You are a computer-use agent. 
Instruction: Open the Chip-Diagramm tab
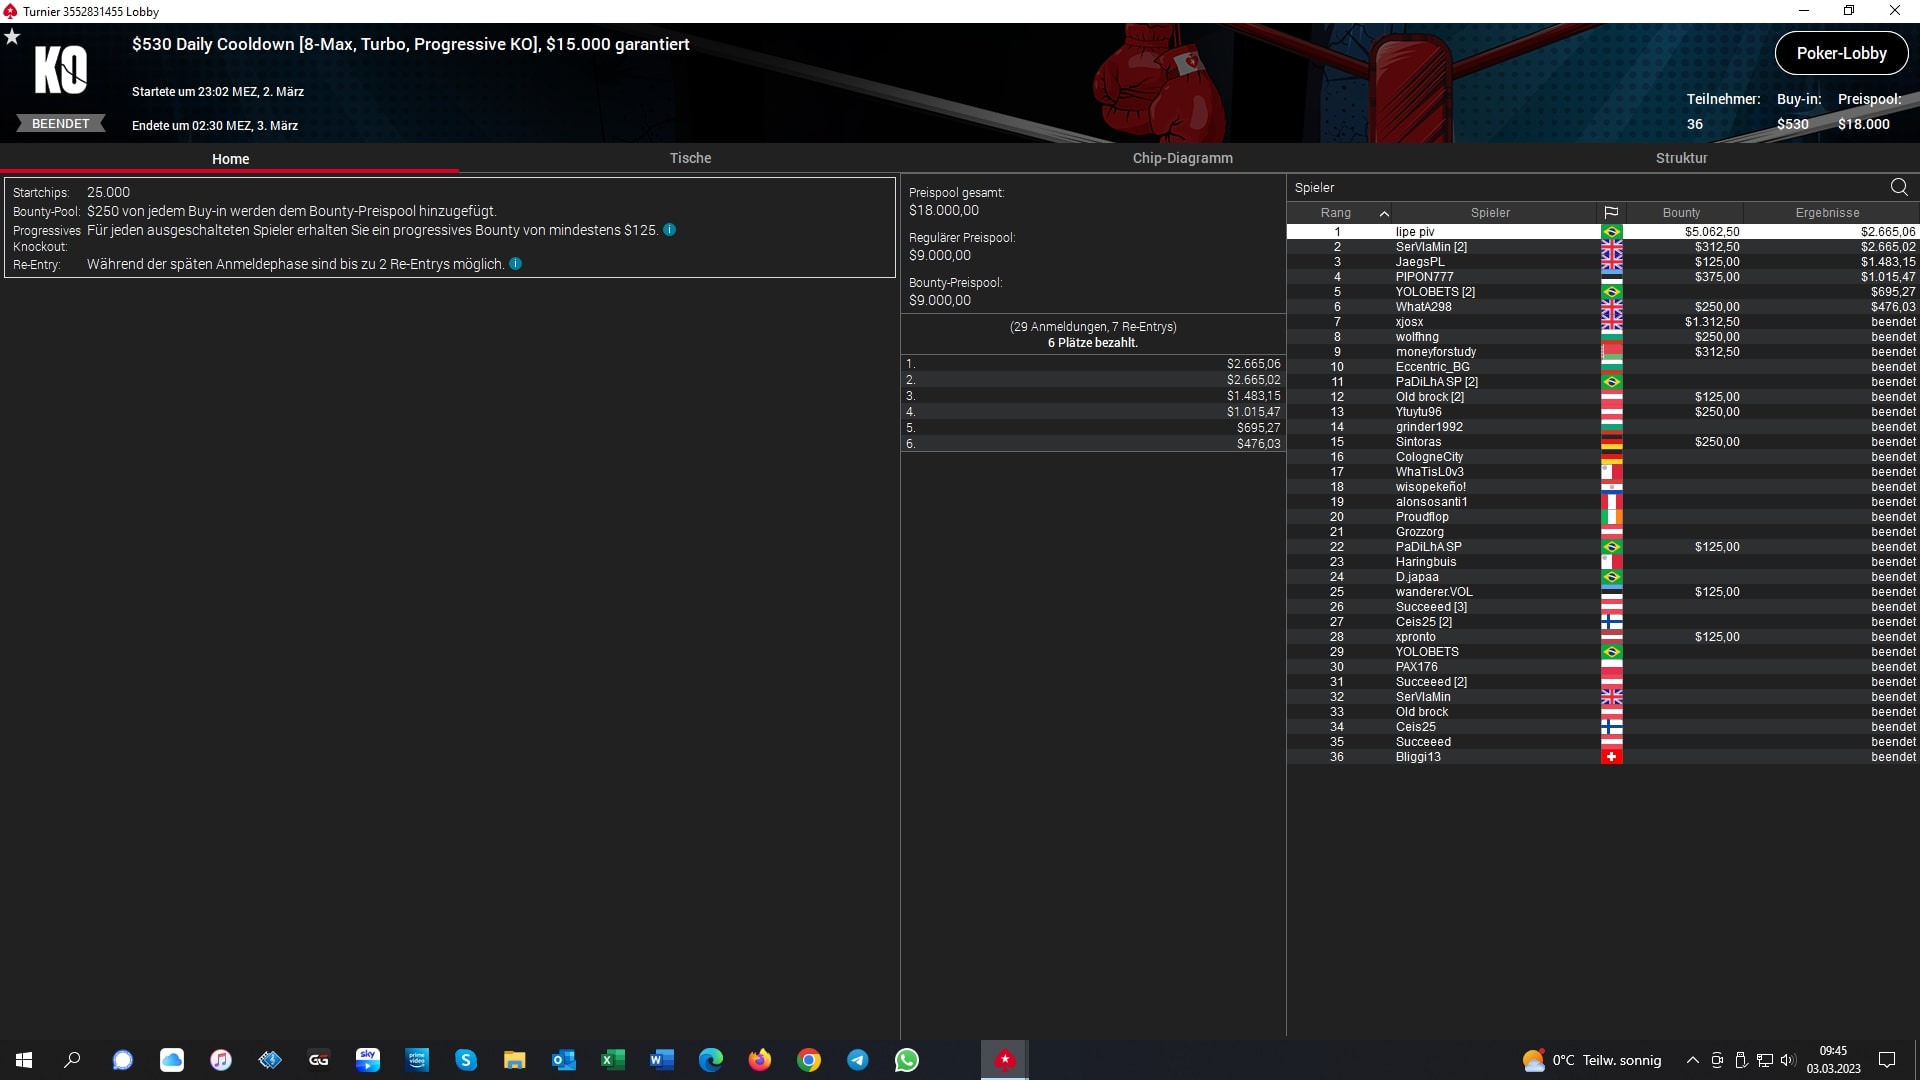[x=1182, y=158]
